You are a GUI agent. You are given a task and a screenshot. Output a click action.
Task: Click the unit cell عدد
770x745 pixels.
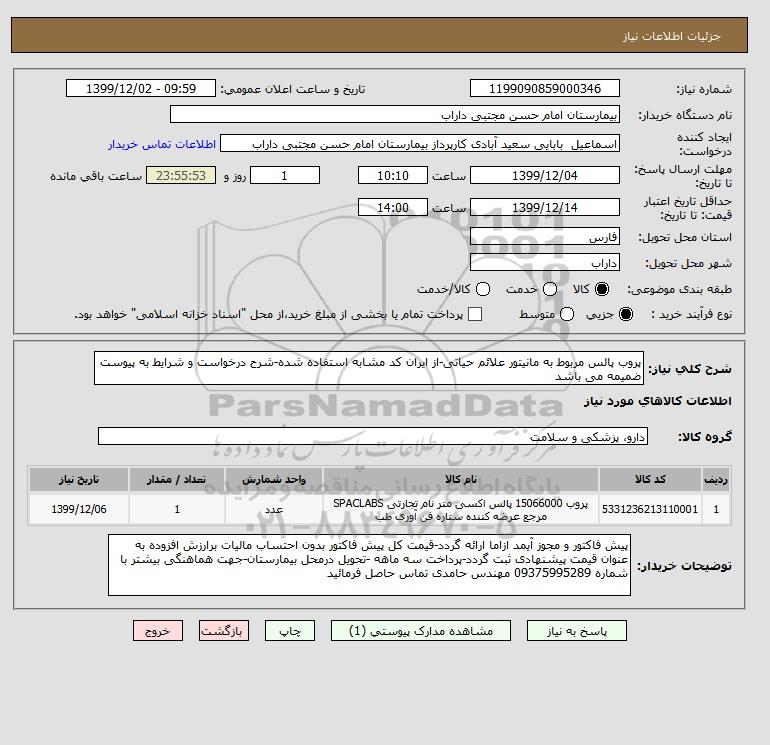(274, 509)
